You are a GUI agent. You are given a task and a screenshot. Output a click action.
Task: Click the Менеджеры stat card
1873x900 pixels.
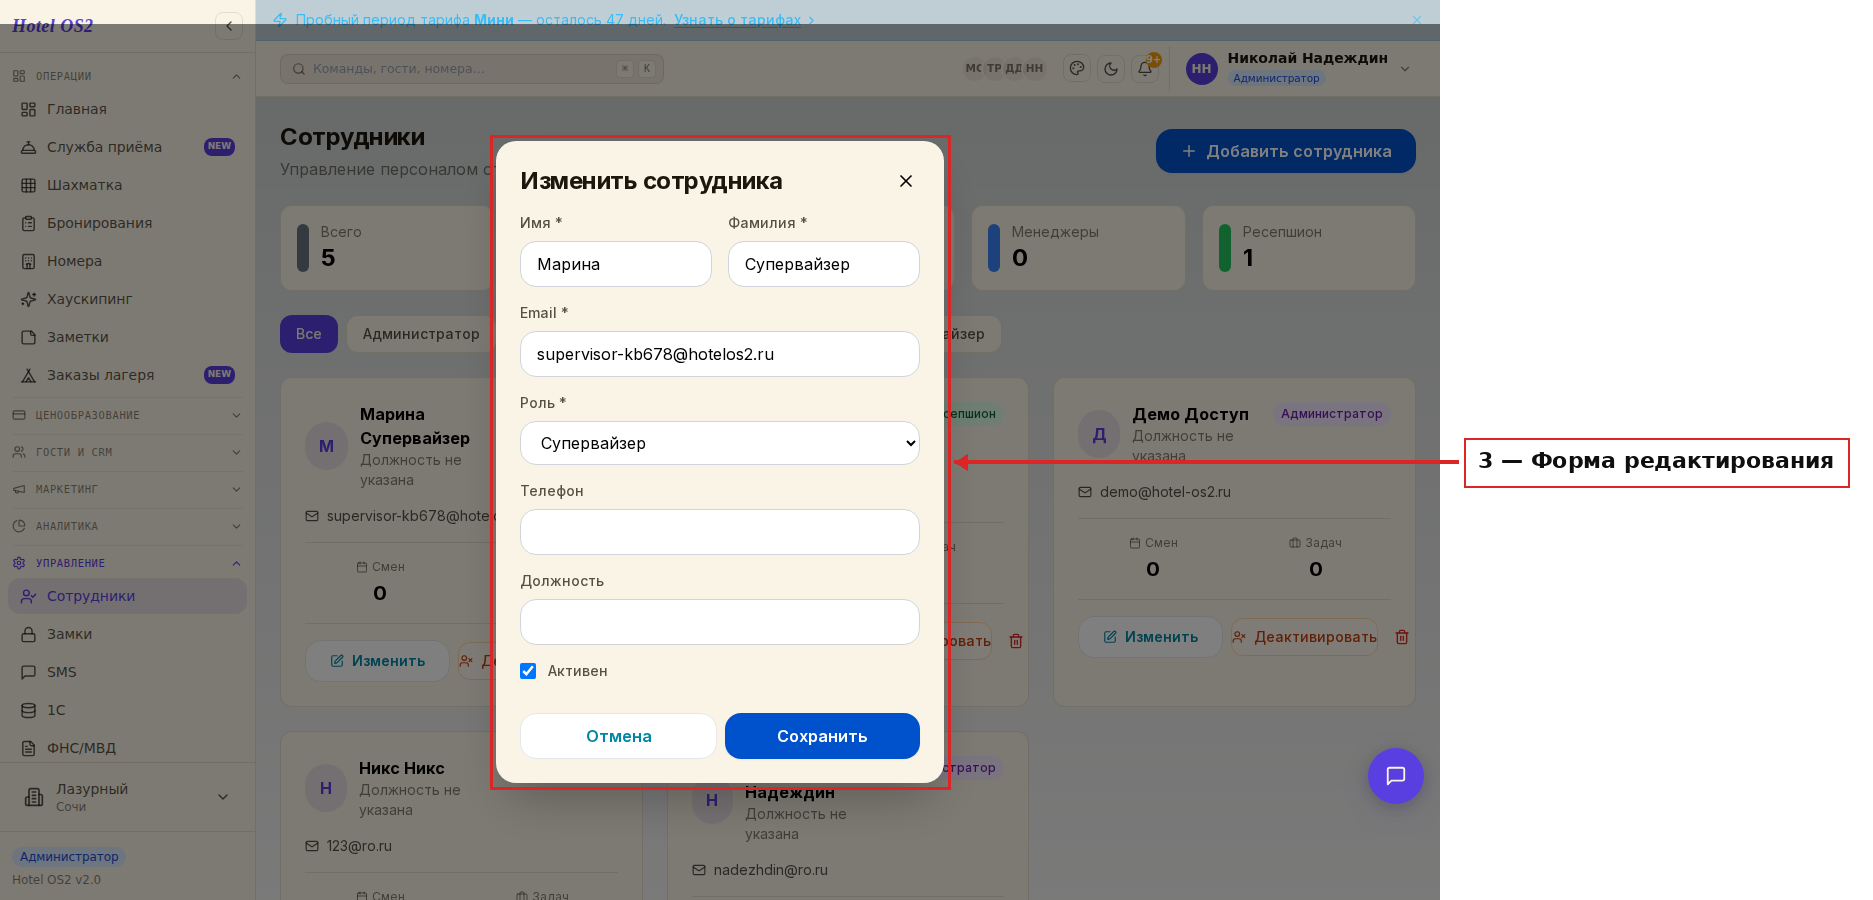pos(1078,248)
